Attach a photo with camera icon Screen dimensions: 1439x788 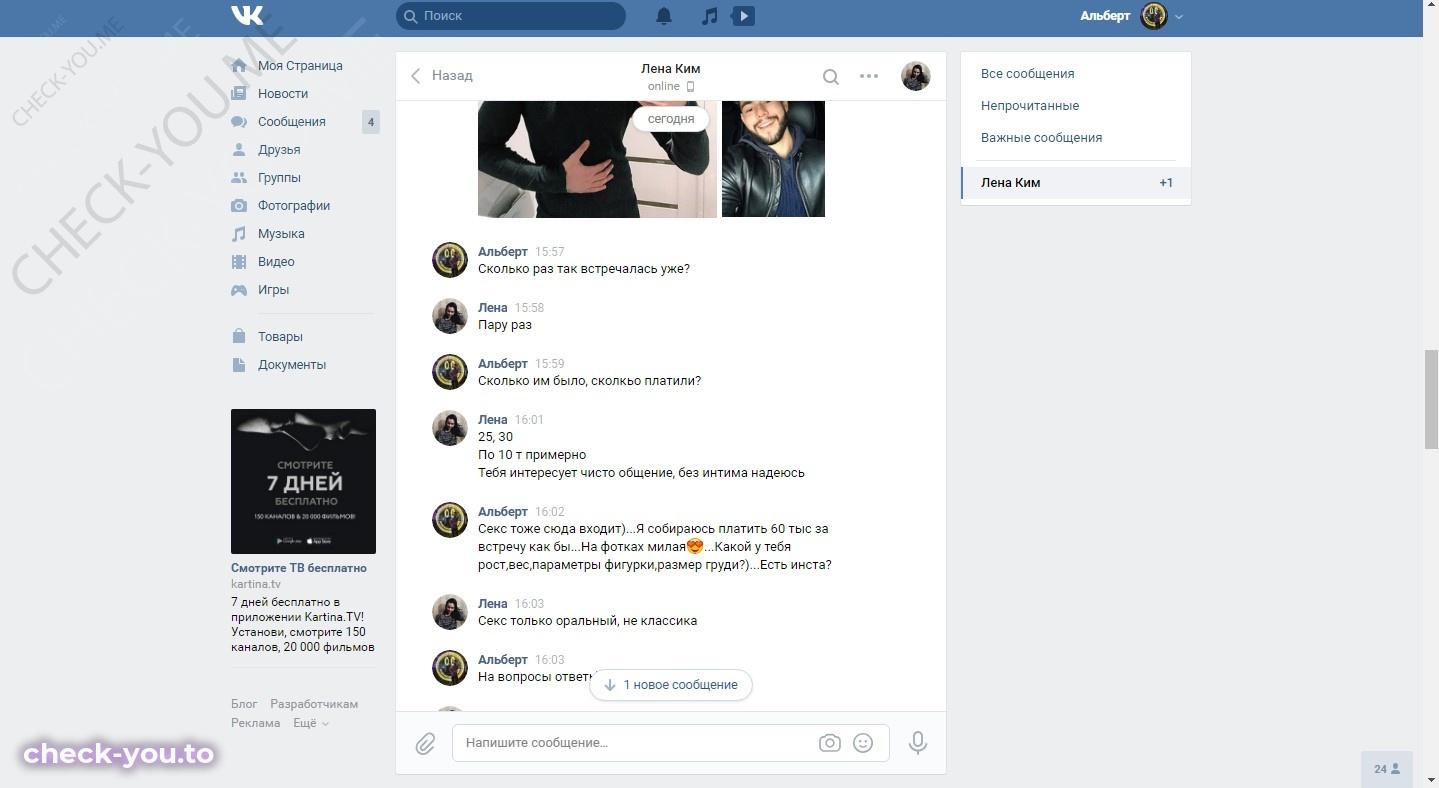point(829,743)
